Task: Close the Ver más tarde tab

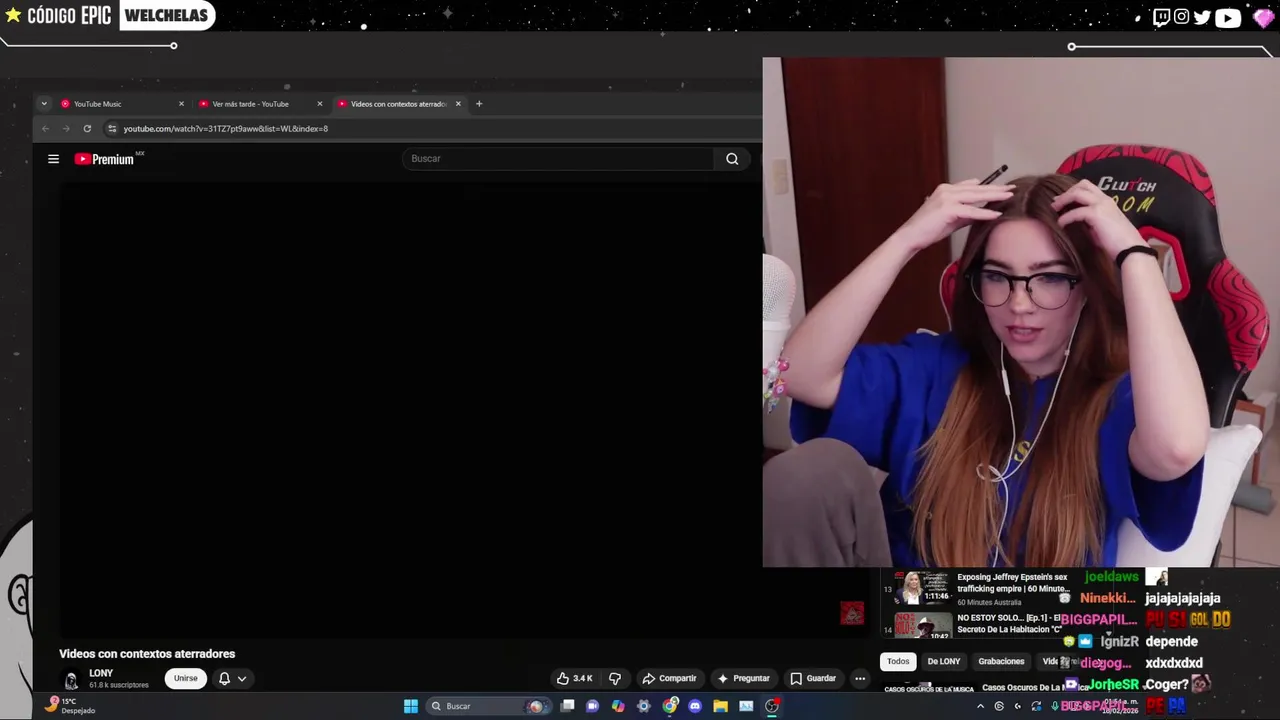Action: point(320,104)
